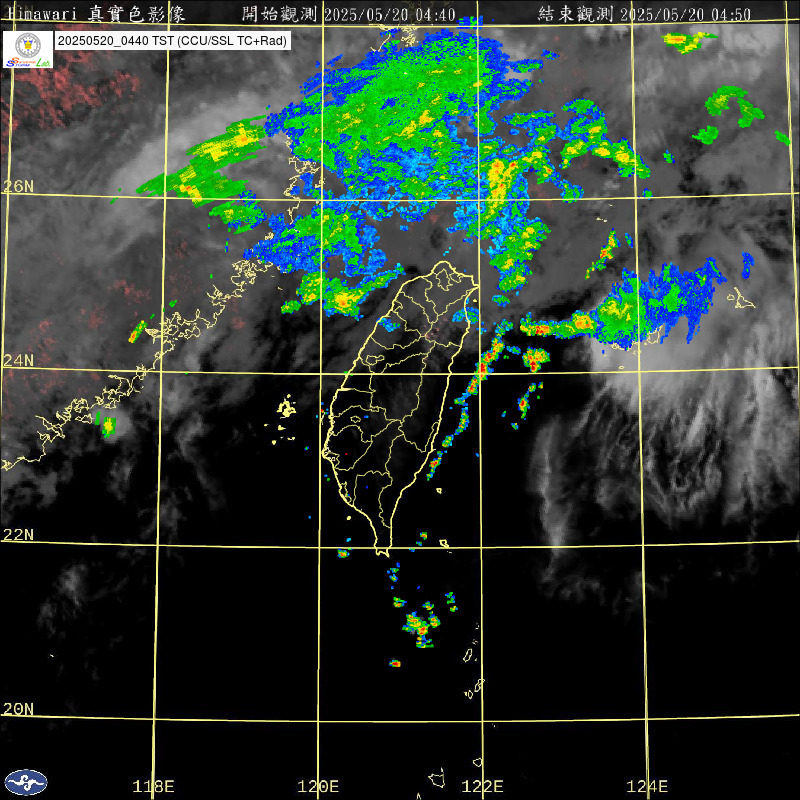Click the 26N latitude label
Image resolution: width=800 pixels, height=800 pixels.
tap(18, 186)
